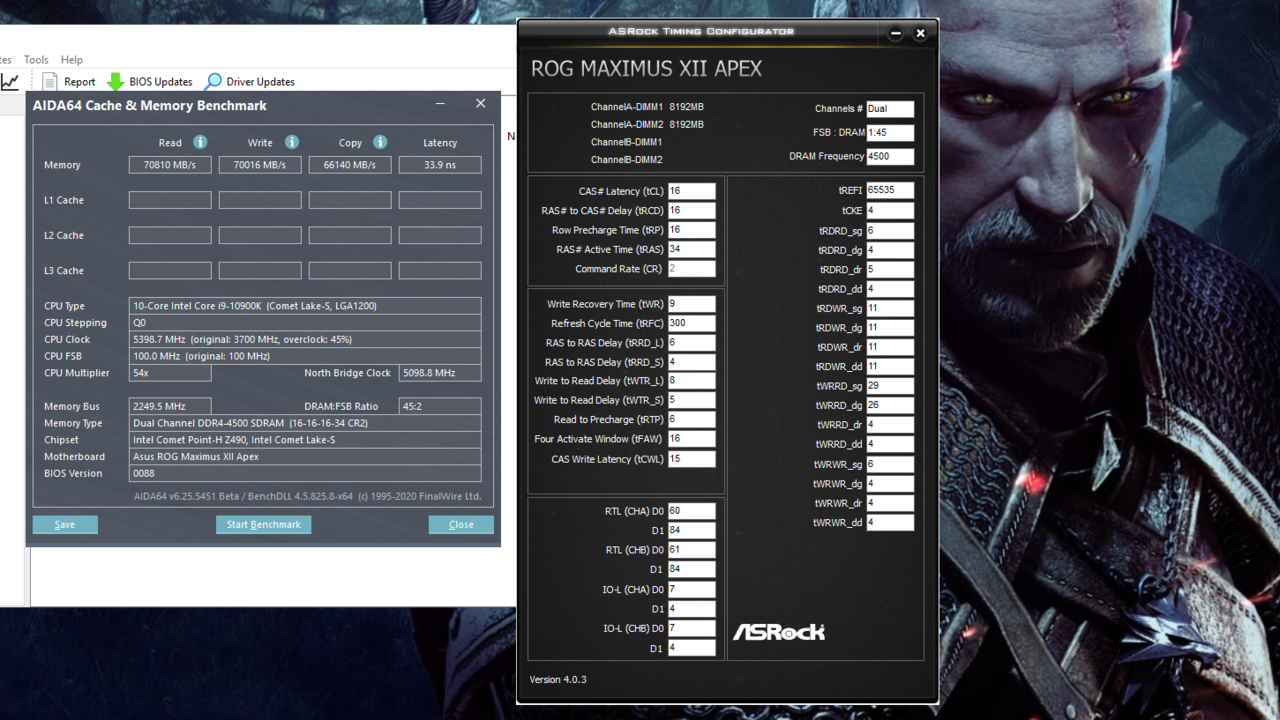Click the Write Recovery Time (tWR) field

[691, 304]
